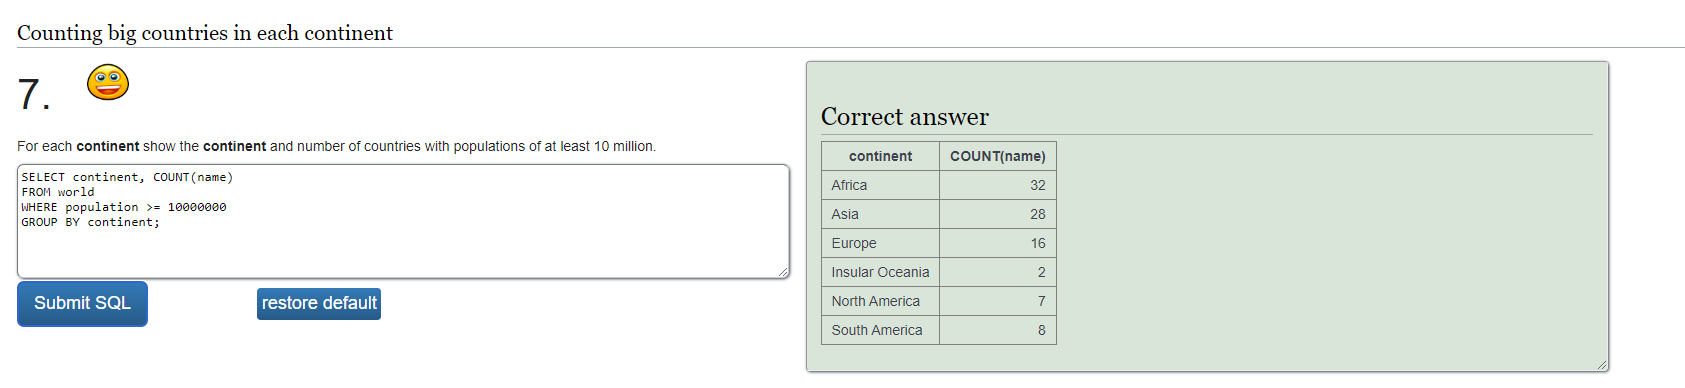Image resolution: width=1685 pixels, height=388 pixels.
Task: Click the answer panel resize handle
Action: [x=1602, y=365]
